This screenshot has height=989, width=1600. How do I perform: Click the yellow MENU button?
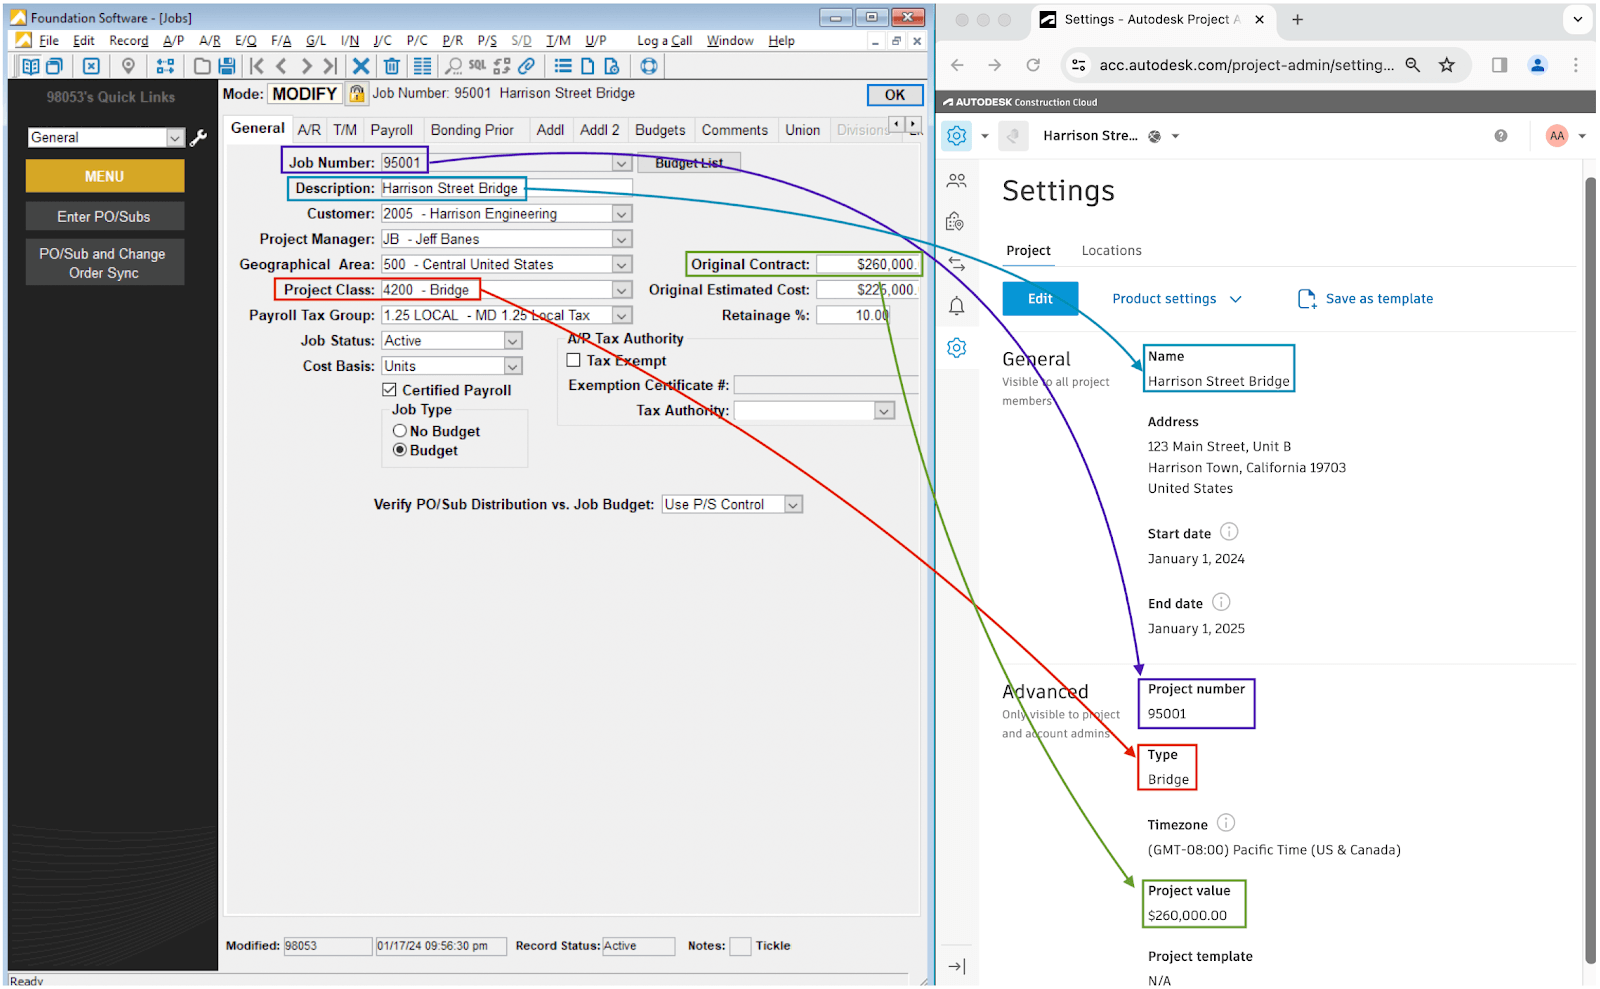(105, 176)
